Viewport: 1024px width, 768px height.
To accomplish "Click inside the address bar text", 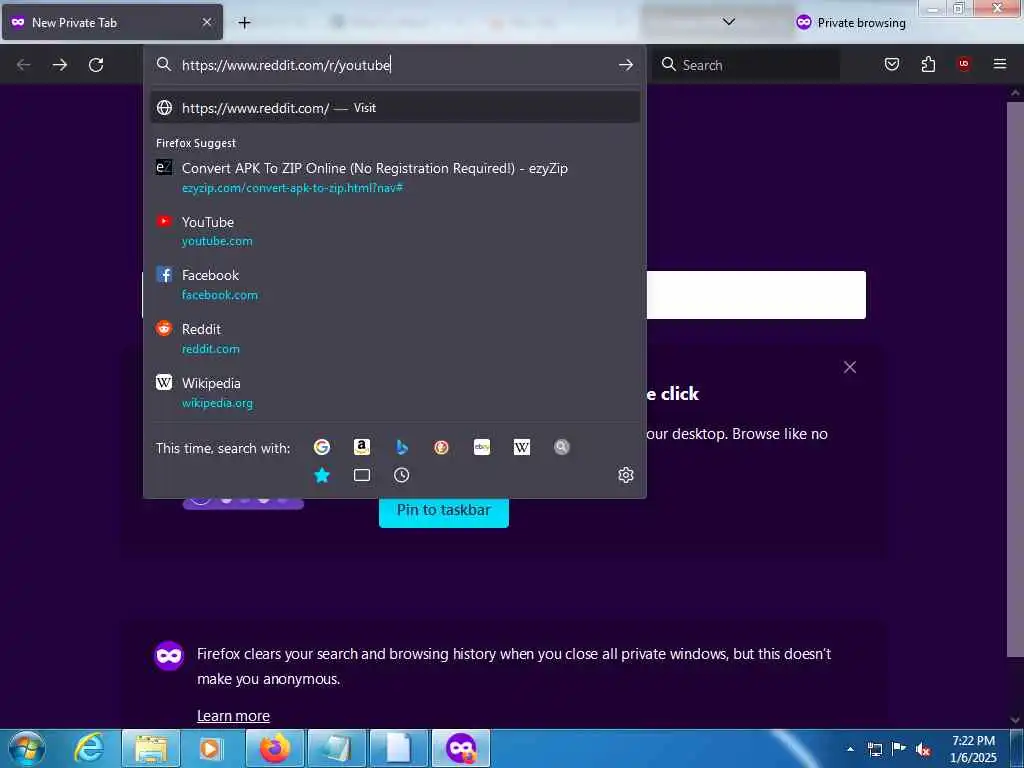I will 286,65.
